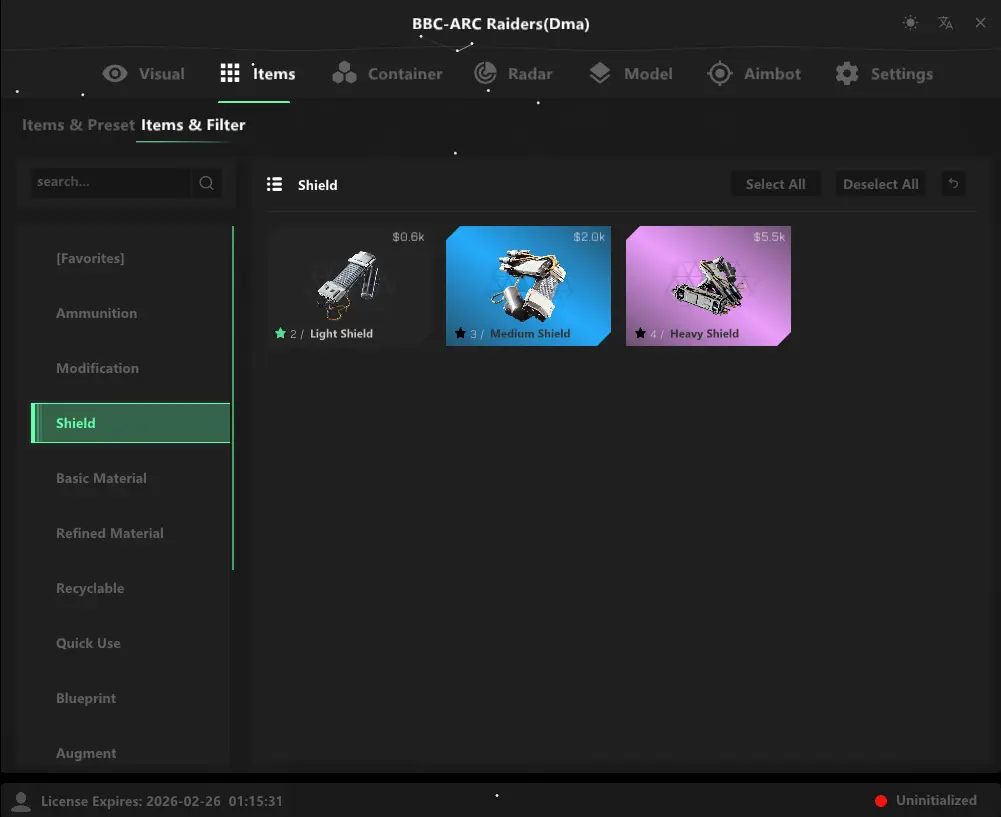Click the Select All button
The image size is (1001, 817).
776,183
